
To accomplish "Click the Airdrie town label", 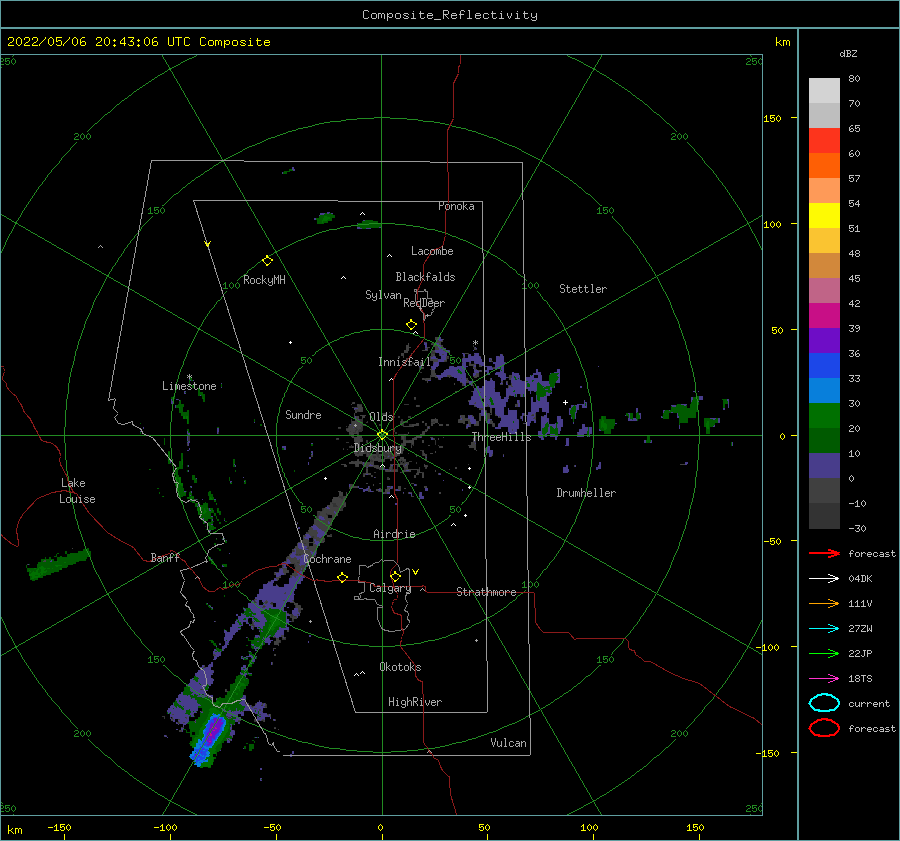I will [x=394, y=534].
